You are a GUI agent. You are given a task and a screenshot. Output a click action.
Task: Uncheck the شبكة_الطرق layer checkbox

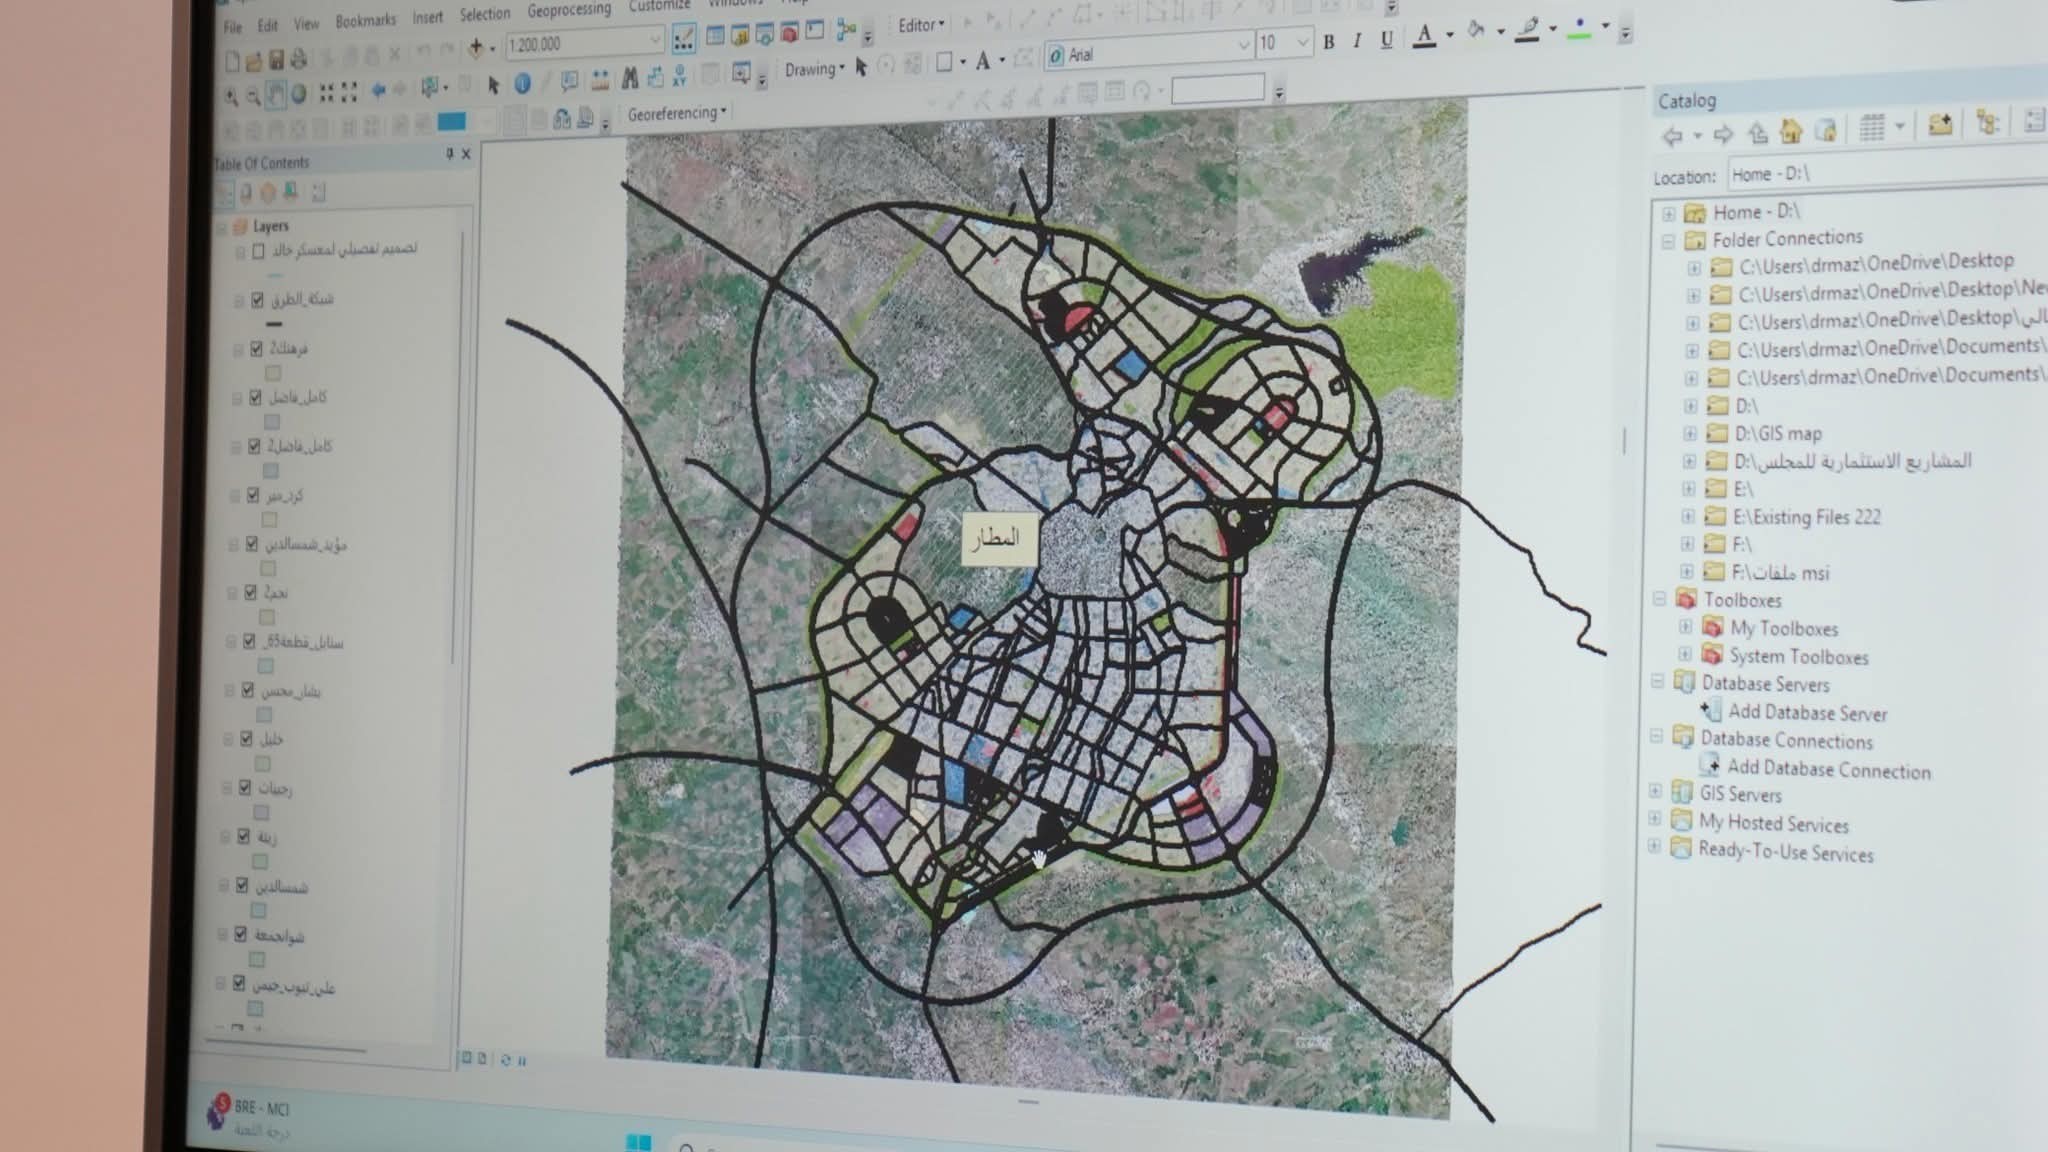(258, 299)
